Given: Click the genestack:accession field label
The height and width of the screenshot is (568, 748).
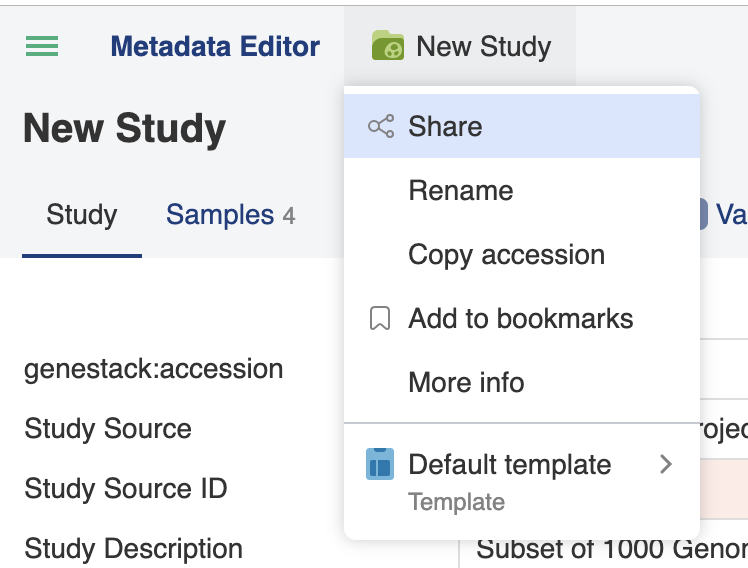Looking at the screenshot, I should tap(154, 369).
